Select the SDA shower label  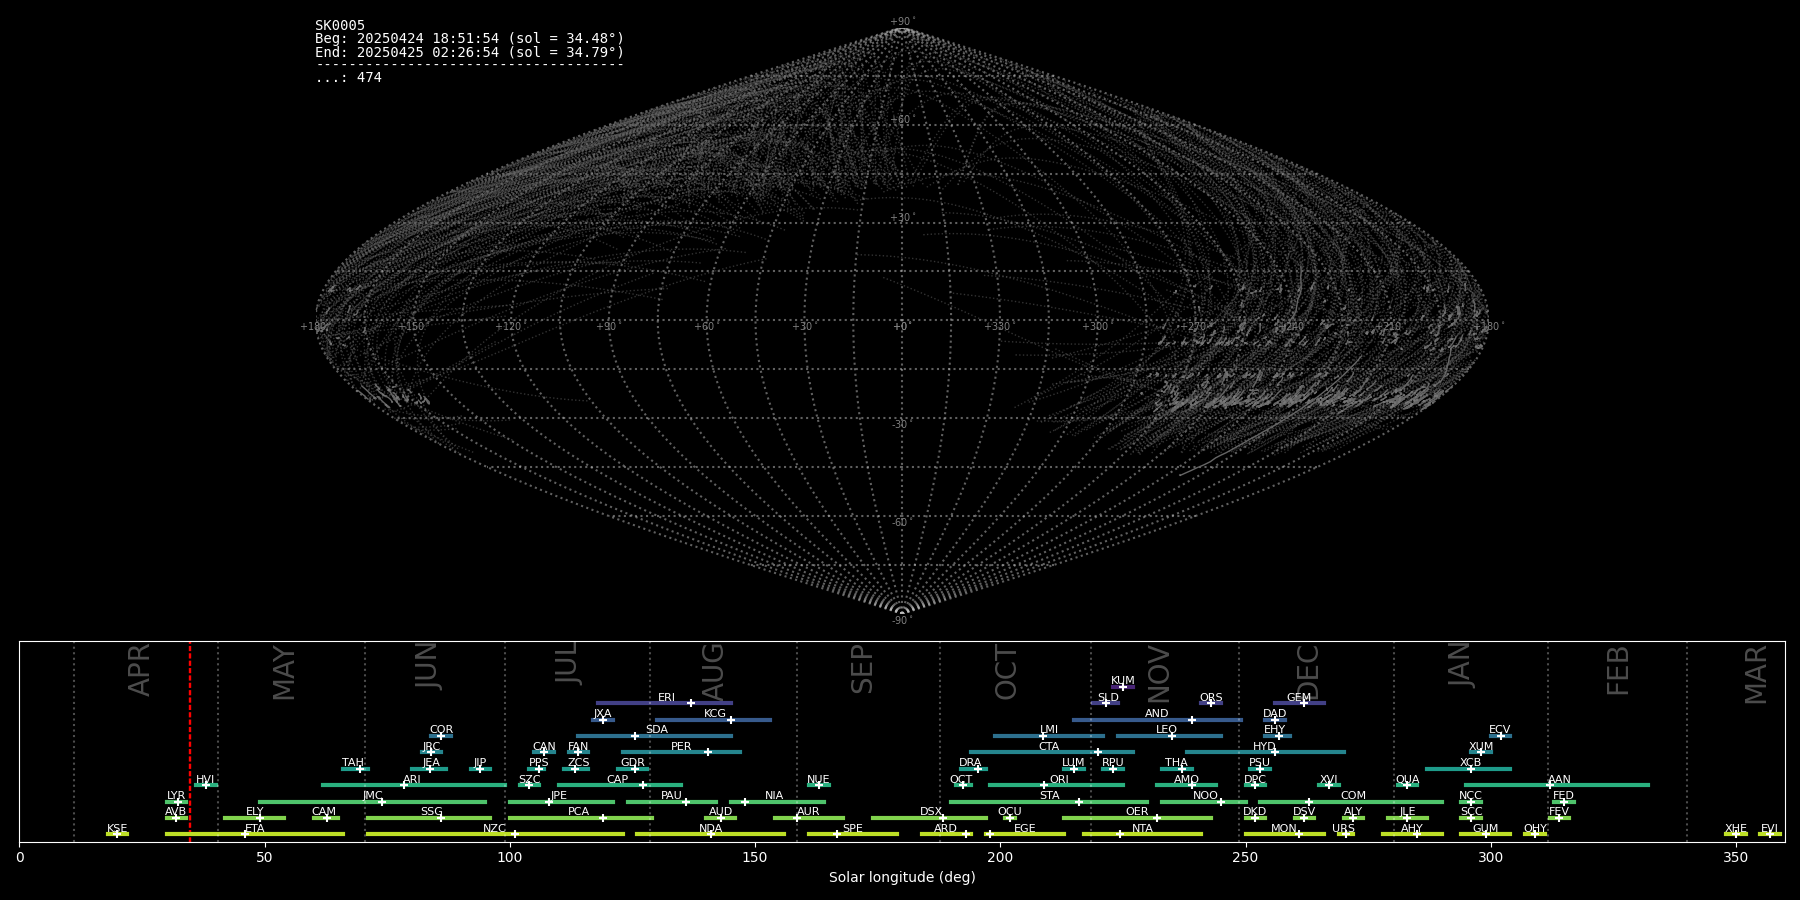pos(657,730)
